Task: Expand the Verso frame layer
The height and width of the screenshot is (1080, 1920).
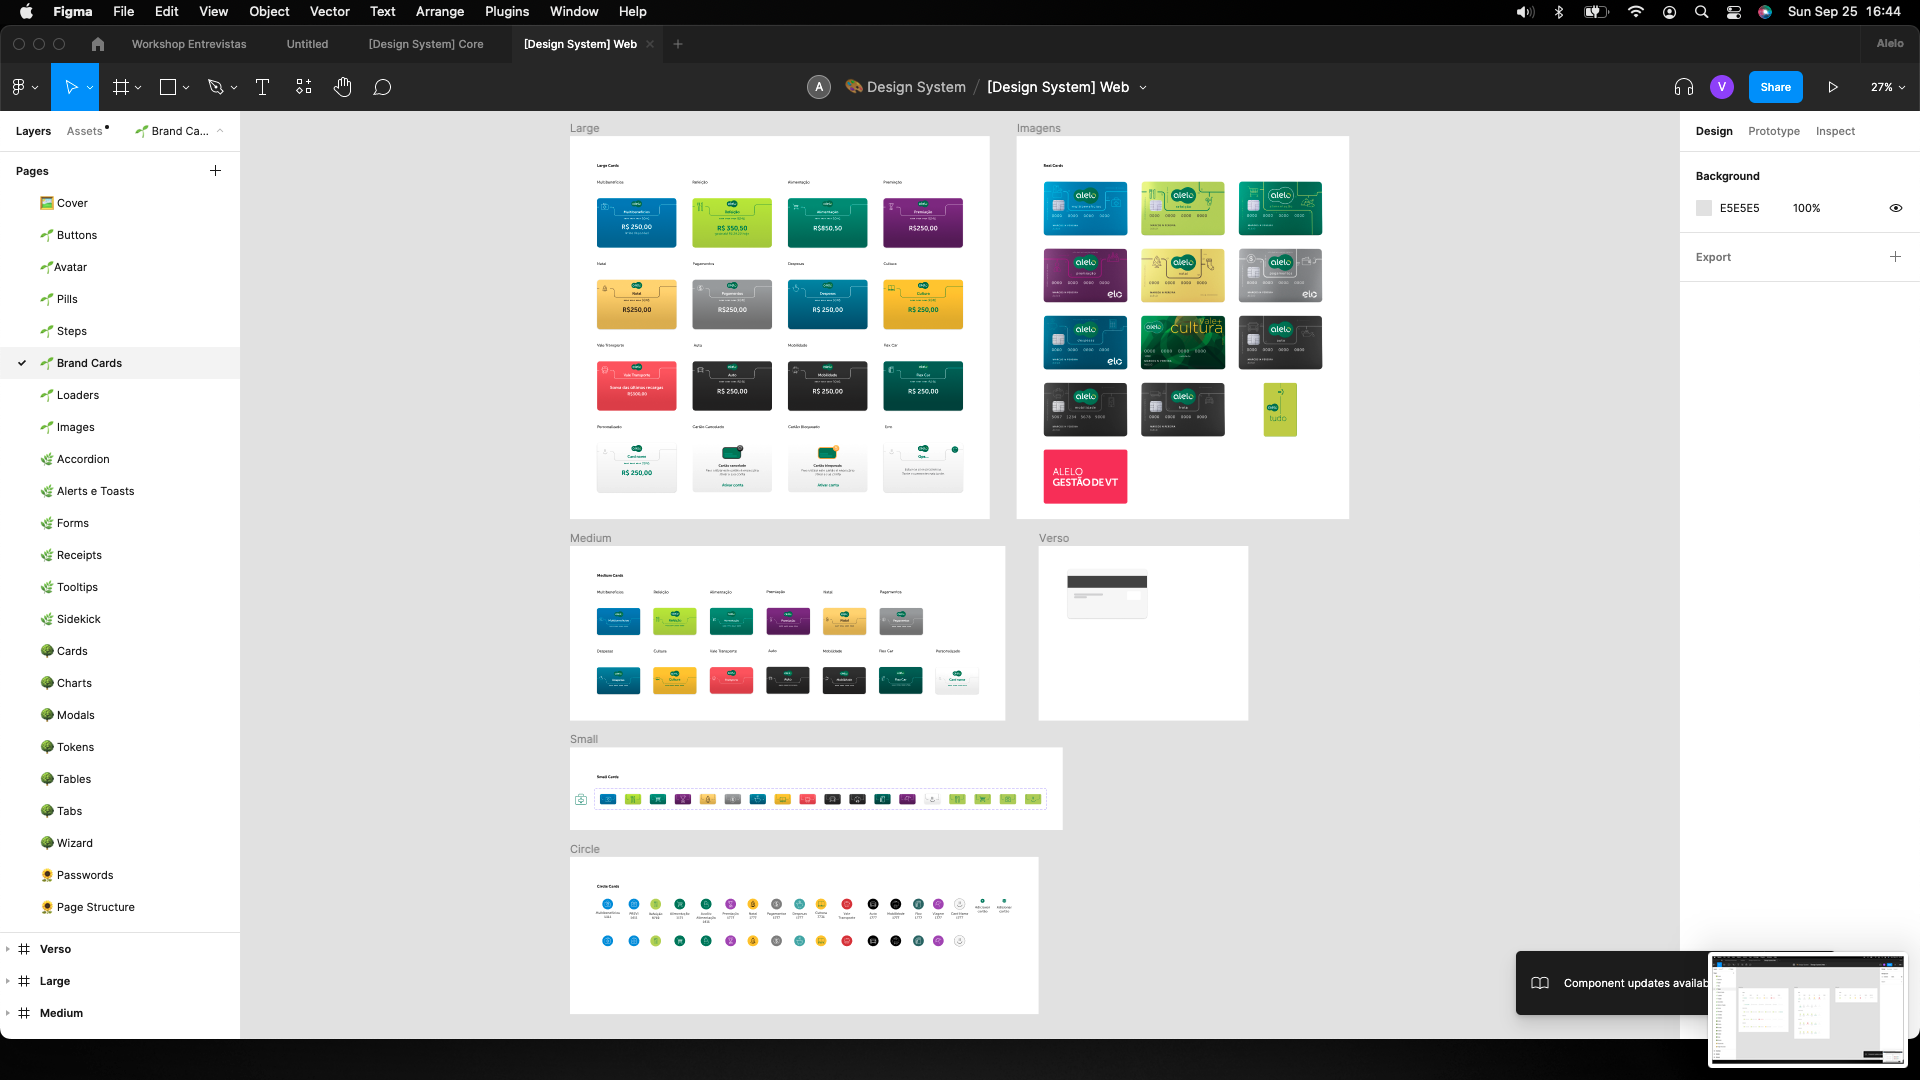Action: pyautogui.click(x=8, y=949)
